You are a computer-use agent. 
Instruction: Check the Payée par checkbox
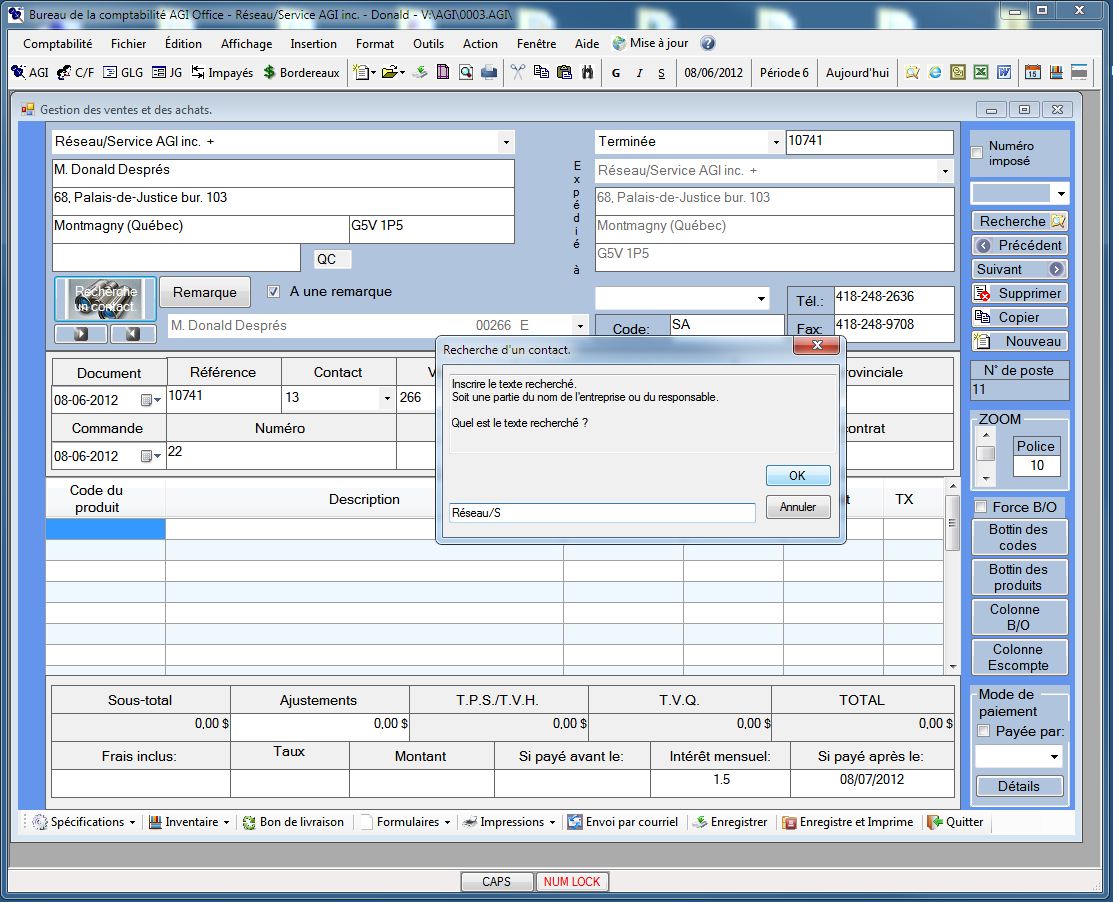click(984, 731)
